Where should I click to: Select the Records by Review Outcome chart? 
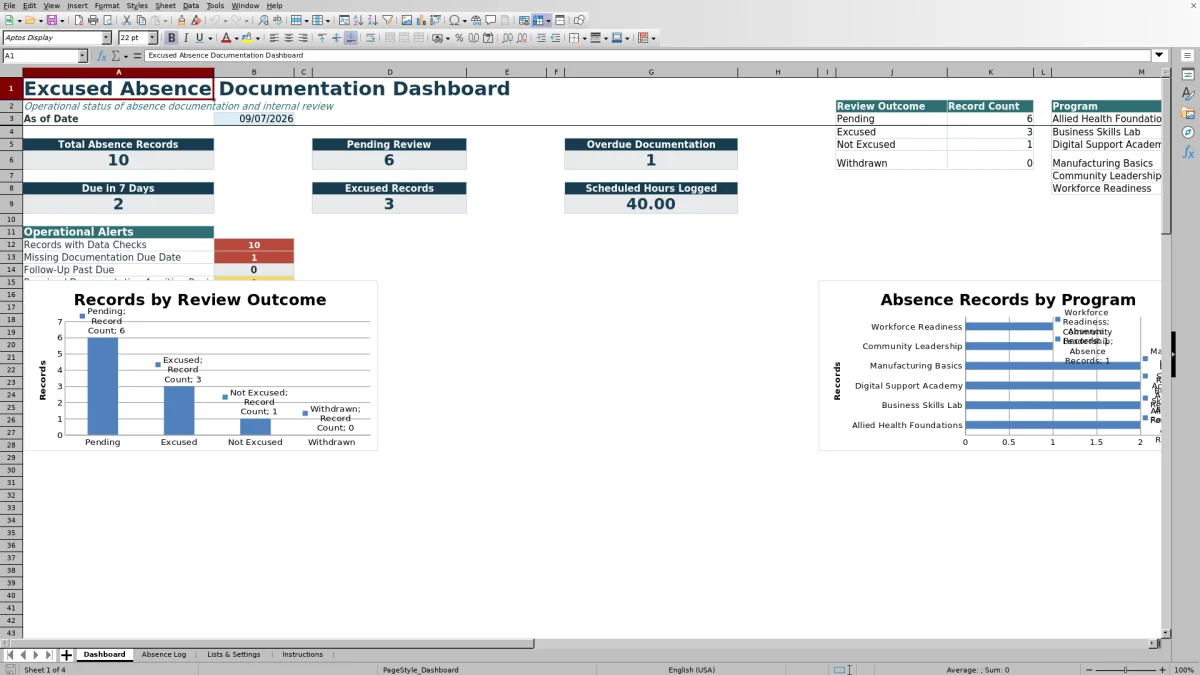click(x=200, y=366)
